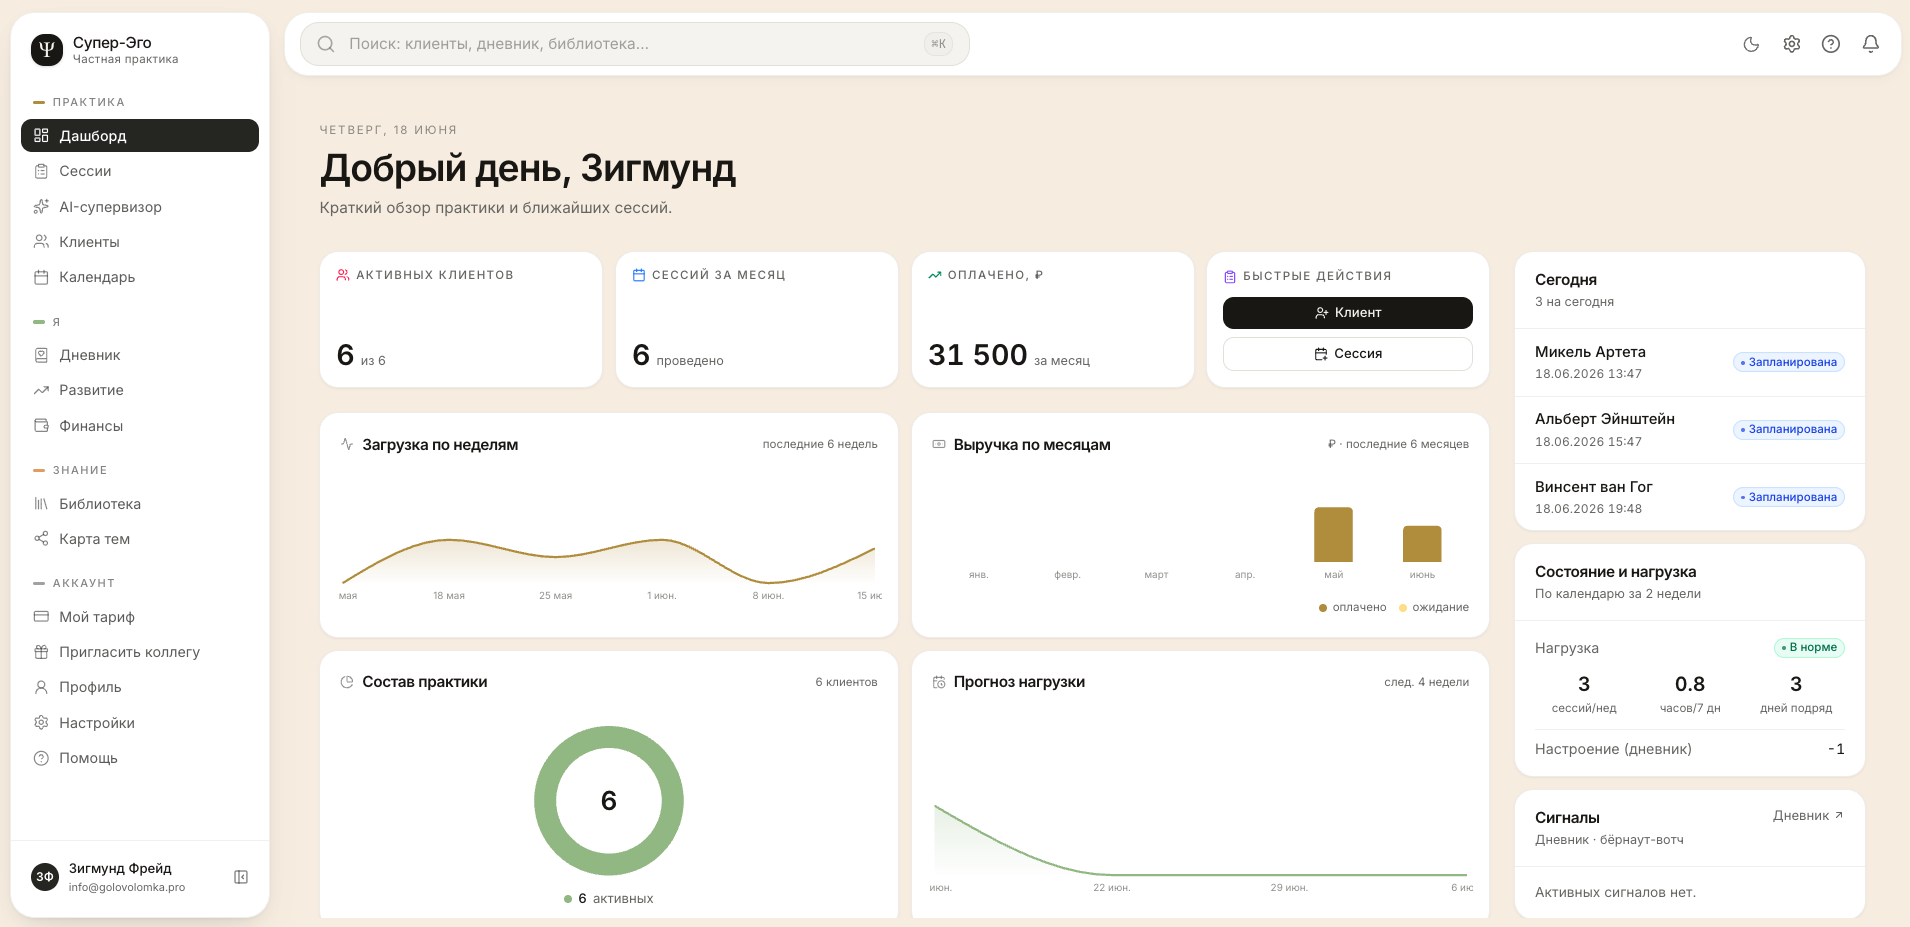This screenshot has width=1910, height=927.
Task: Click the последние 6 недель label
Action: [820, 444]
